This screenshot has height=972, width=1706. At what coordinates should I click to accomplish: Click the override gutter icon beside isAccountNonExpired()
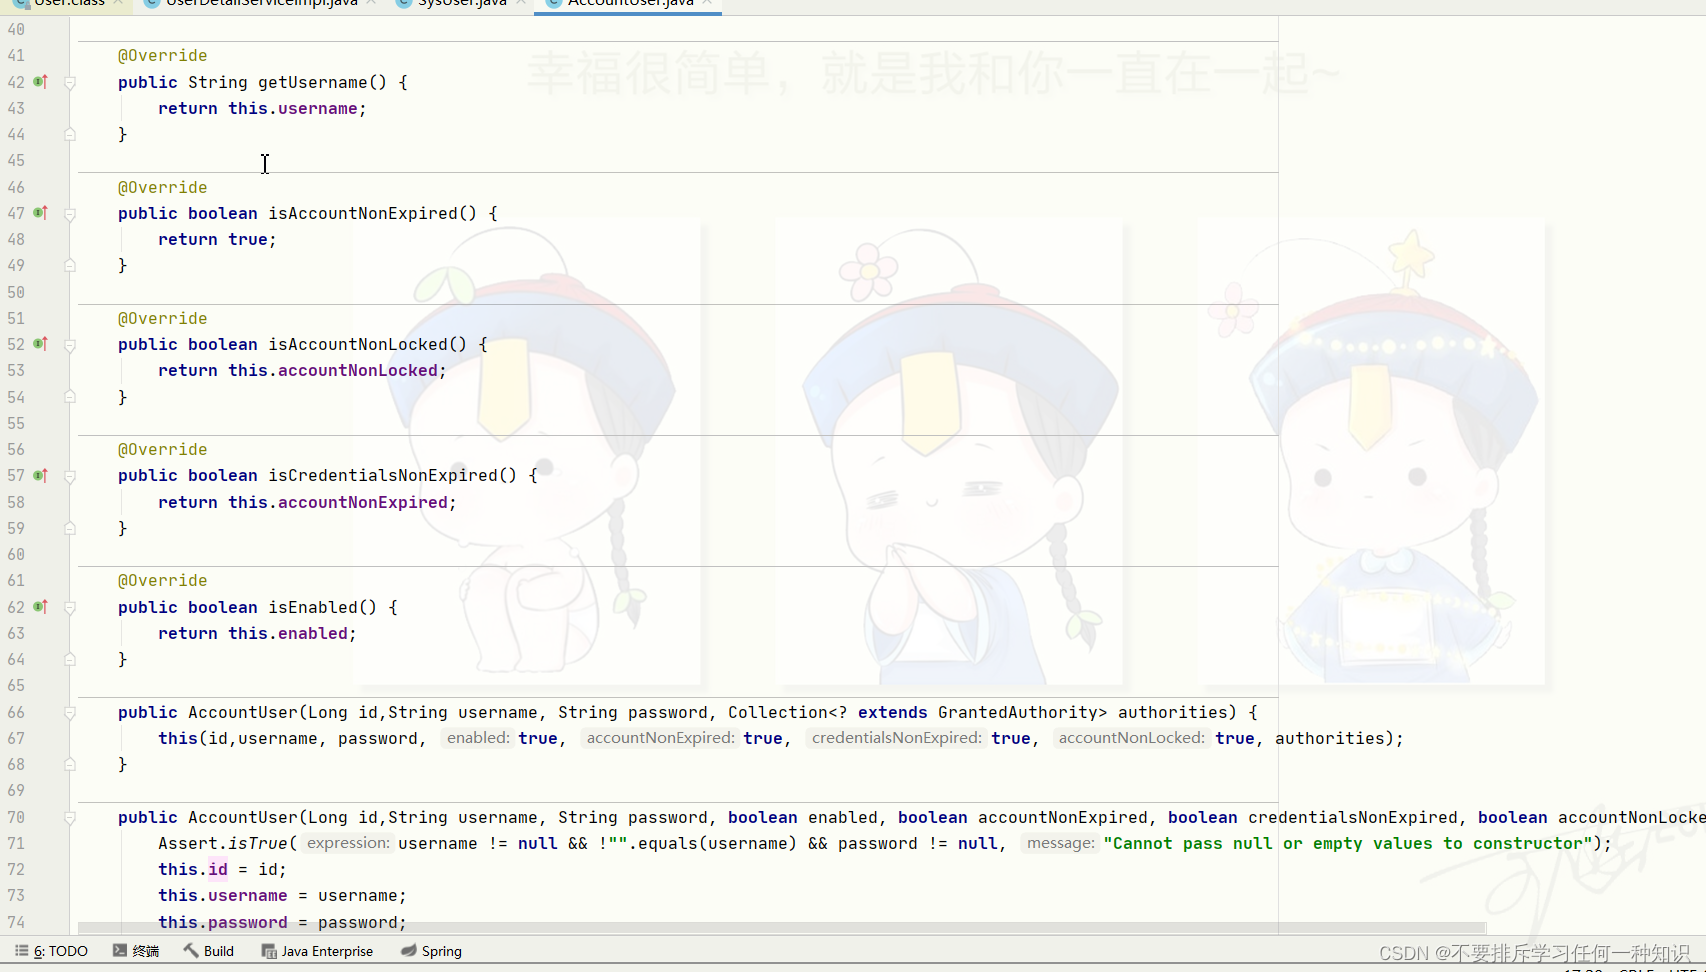pyautogui.click(x=41, y=213)
